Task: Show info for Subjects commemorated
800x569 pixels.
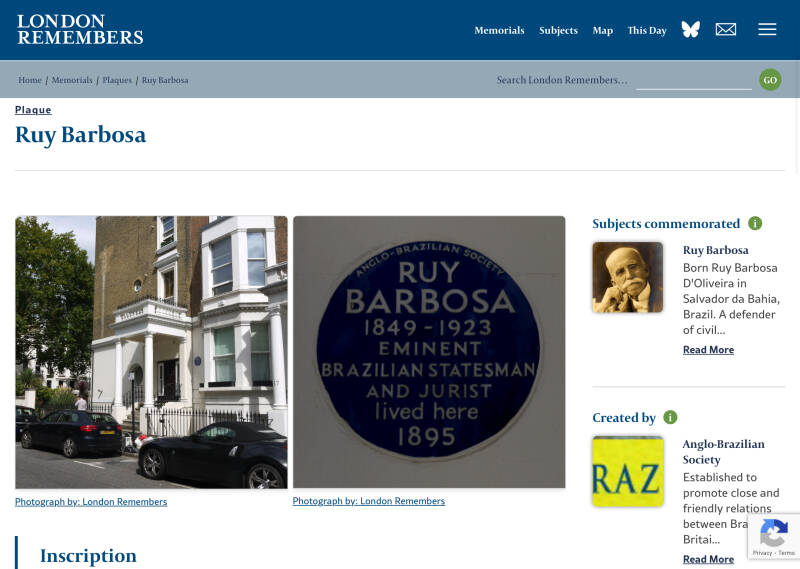Action: [x=755, y=224]
